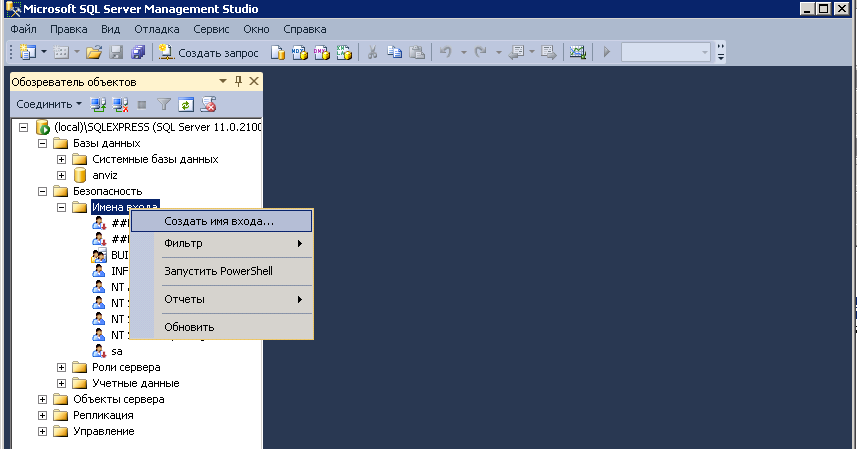Open the Отладка menu
Image resolution: width=857 pixels, height=449 pixels.
157,29
